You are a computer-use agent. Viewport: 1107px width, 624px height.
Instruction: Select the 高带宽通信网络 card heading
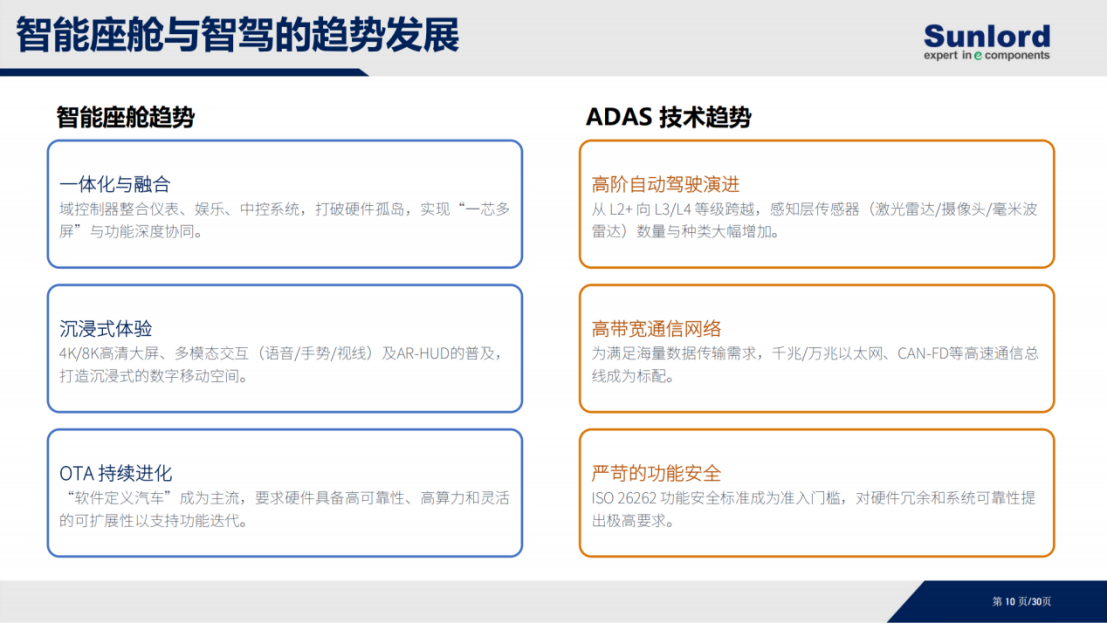click(x=657, y=328)
